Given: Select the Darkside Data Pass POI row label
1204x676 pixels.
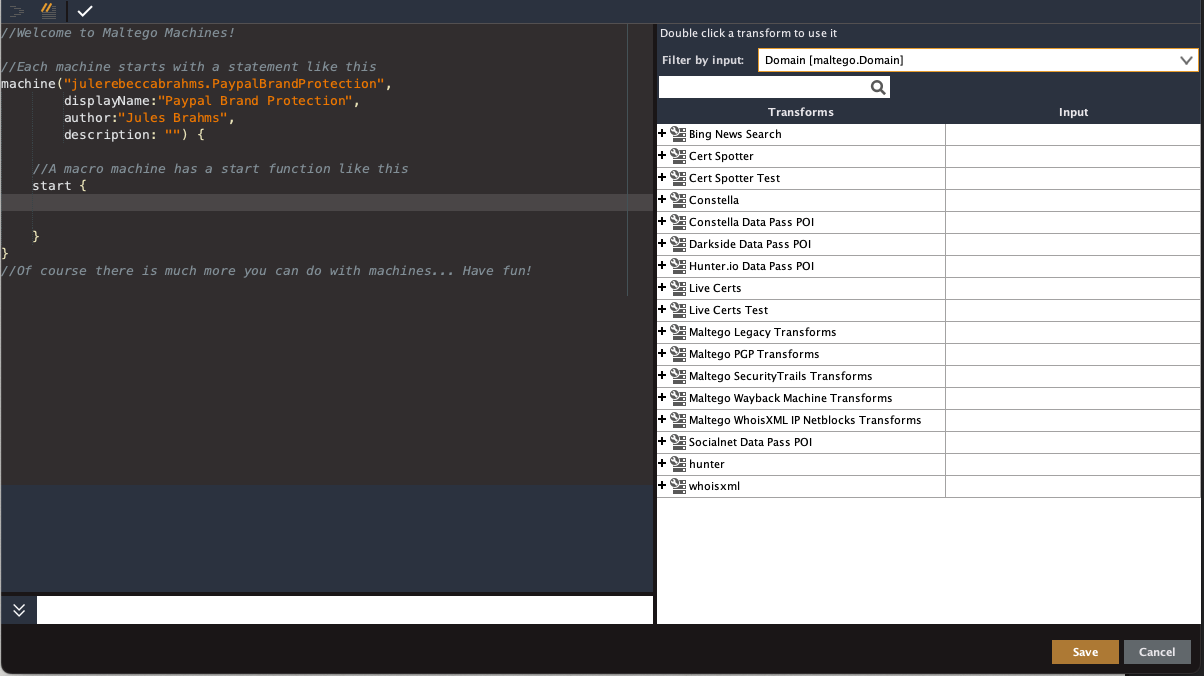Looking at the screenshot, I should coord(750,244).
